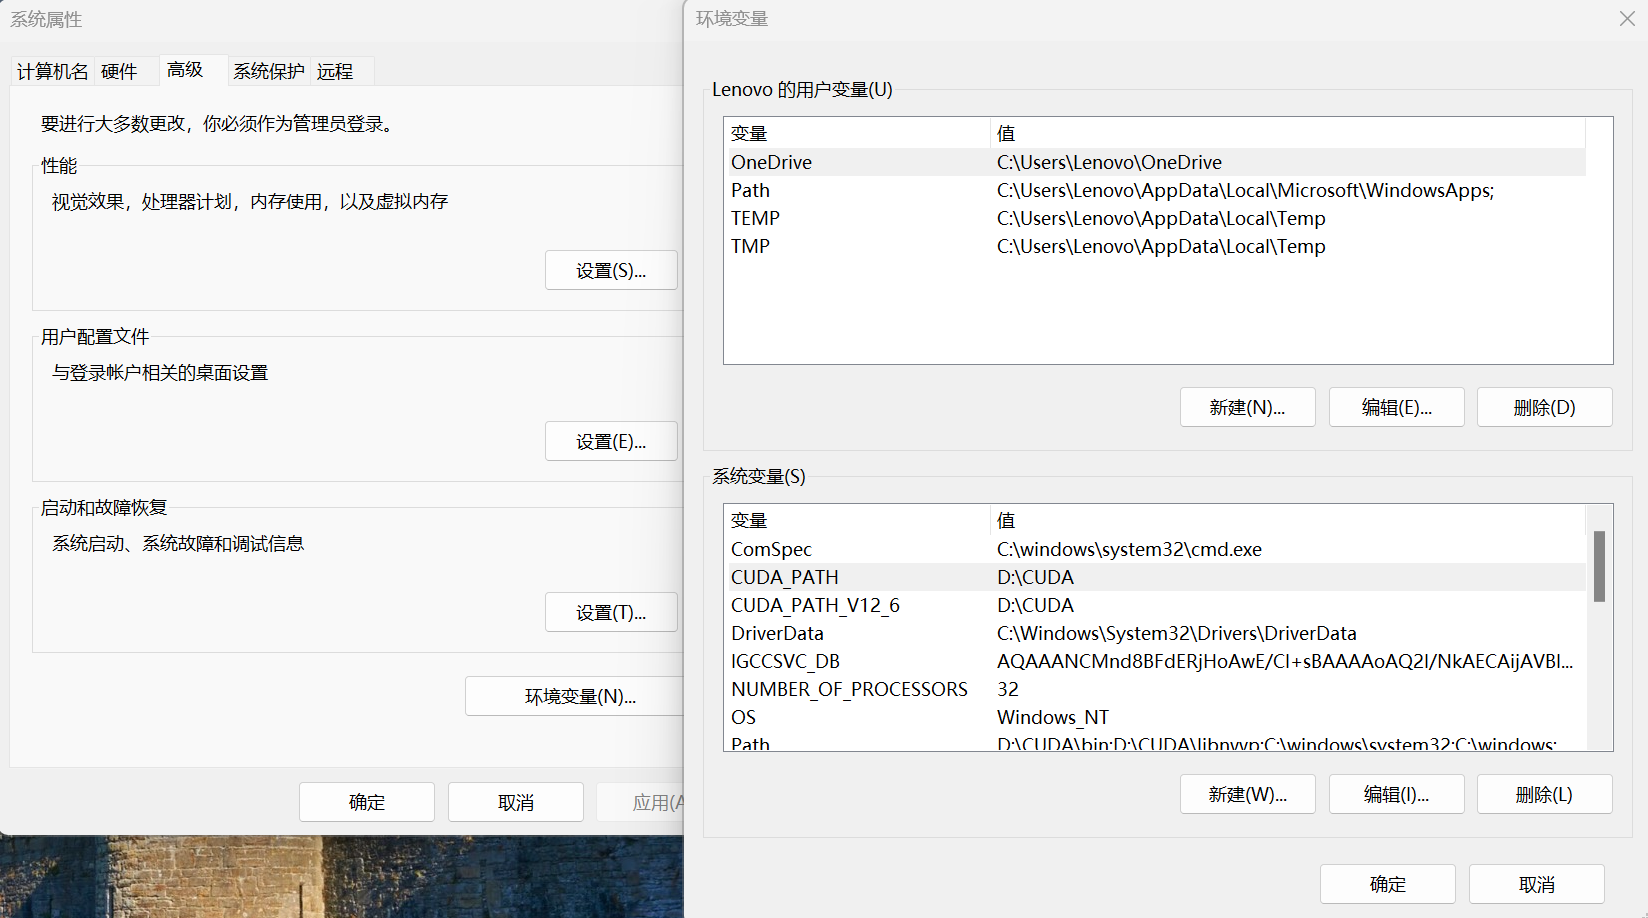
Task: Open performance 设置(S)... button
Action: [x=611, y=270]
